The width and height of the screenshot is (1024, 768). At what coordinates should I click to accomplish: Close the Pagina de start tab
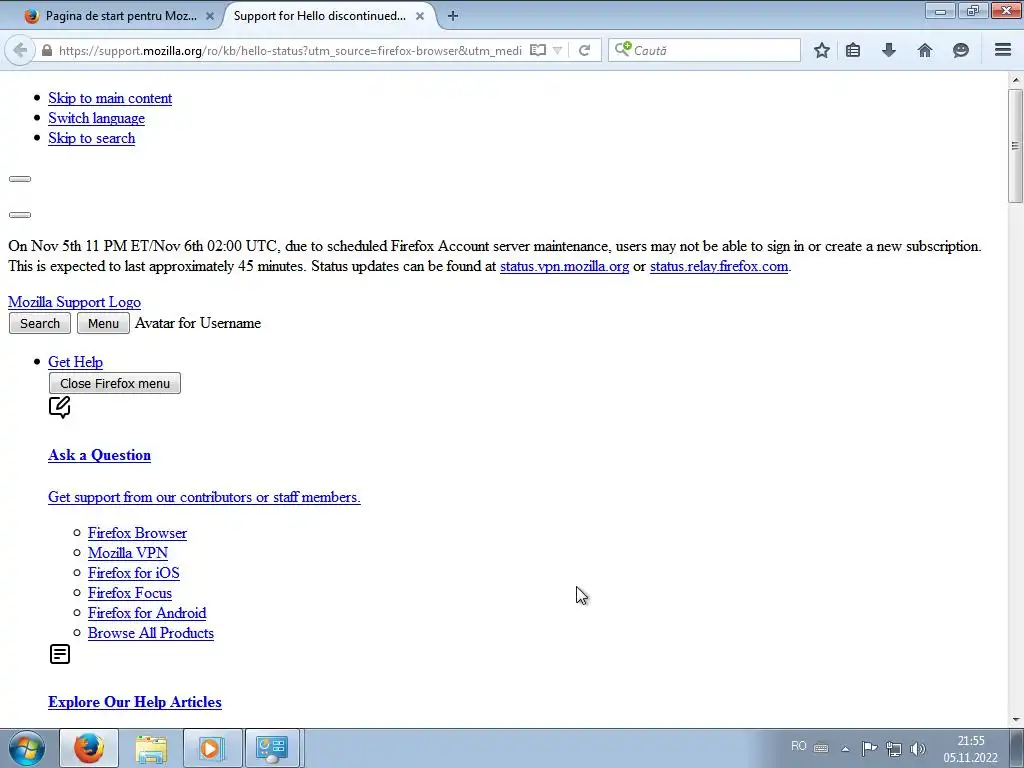[x=210, y=16]
